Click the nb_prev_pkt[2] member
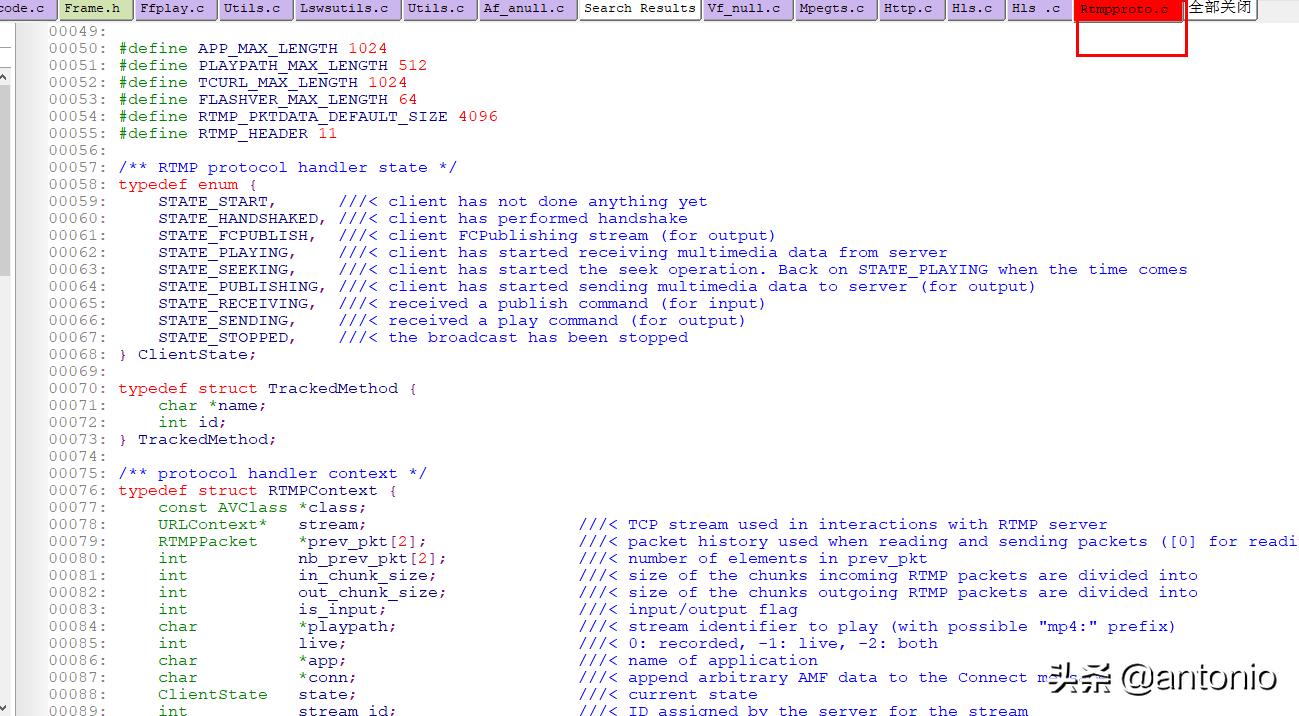 (368, 558)
